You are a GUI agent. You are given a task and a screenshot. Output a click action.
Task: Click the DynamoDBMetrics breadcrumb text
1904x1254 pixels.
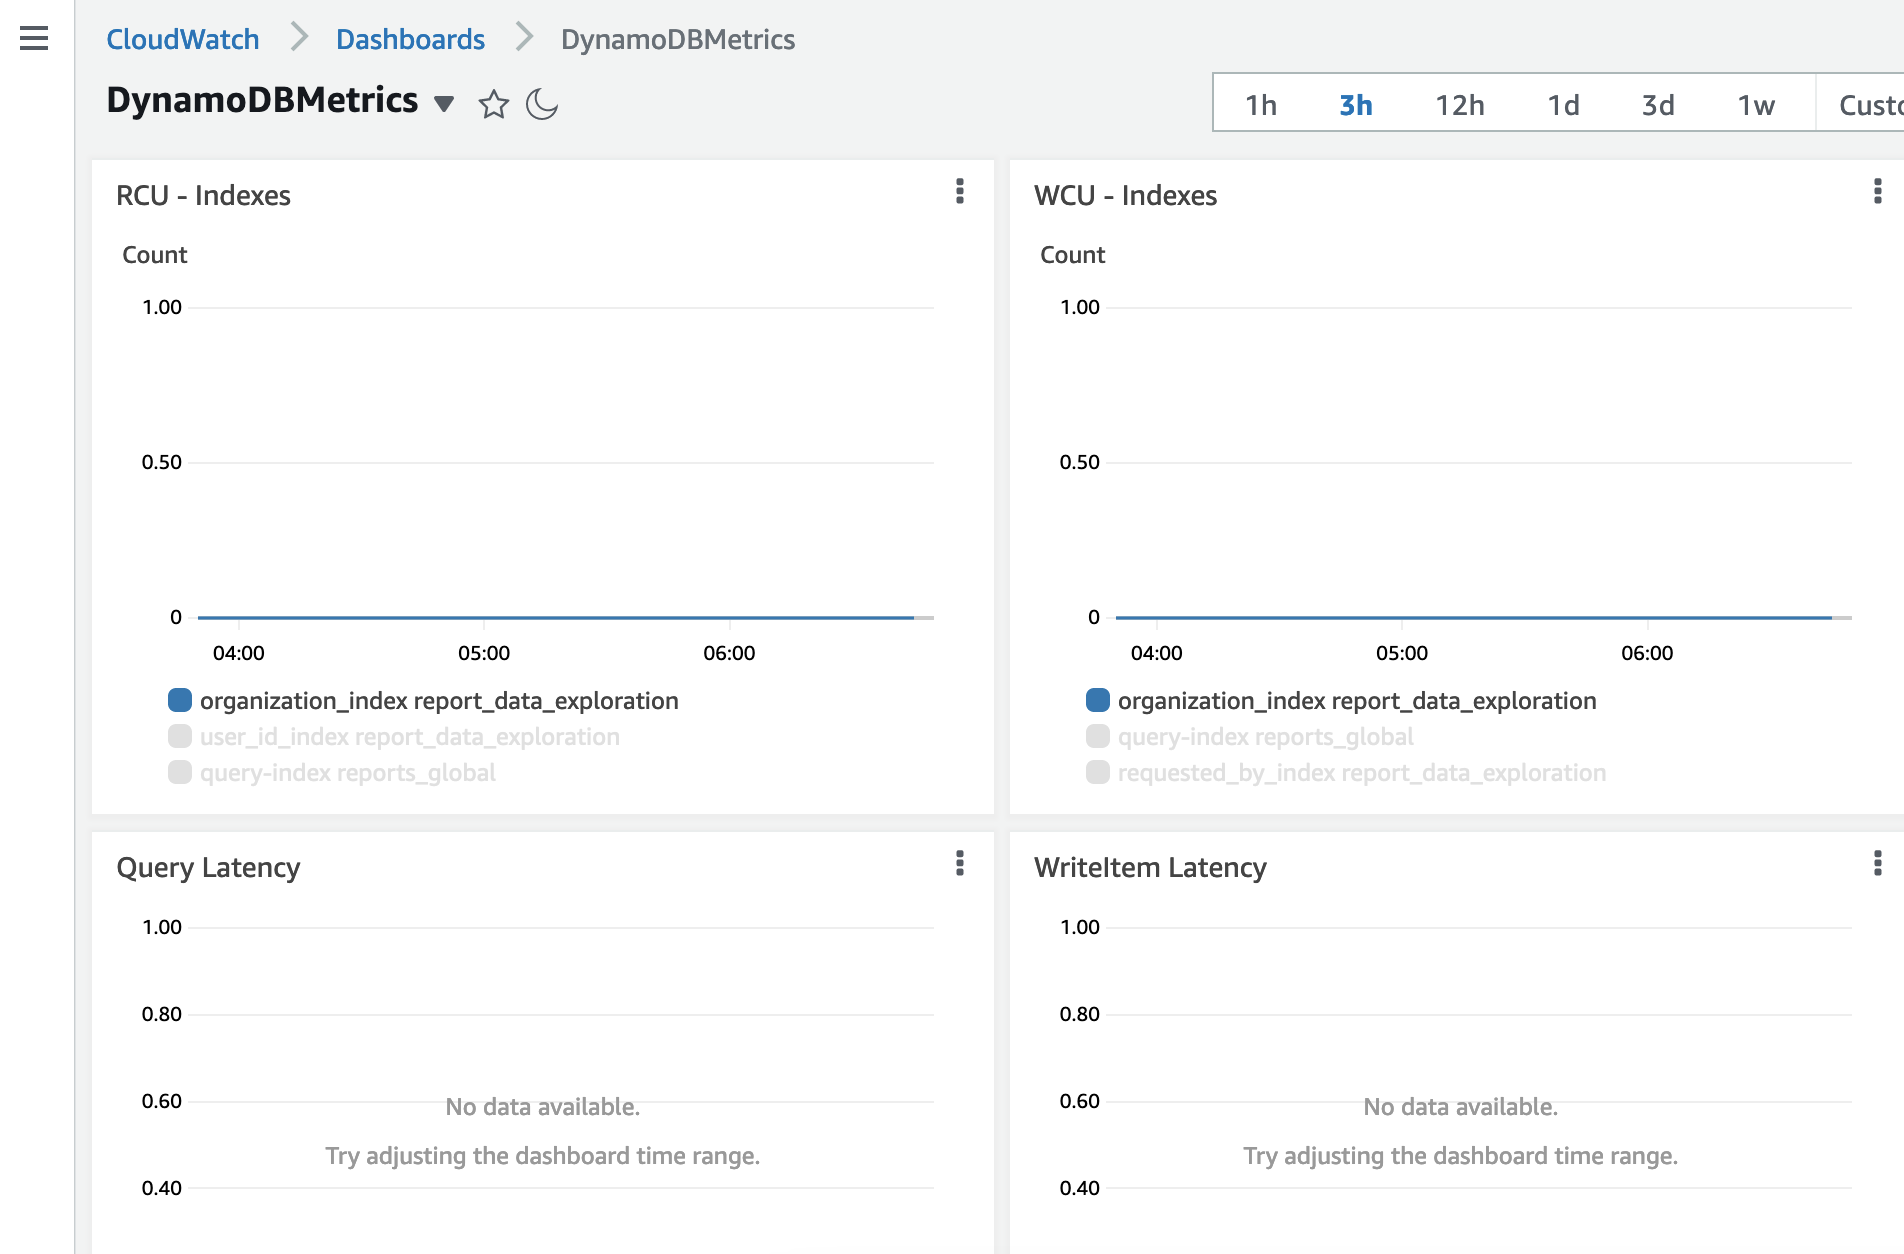(678, 39)
